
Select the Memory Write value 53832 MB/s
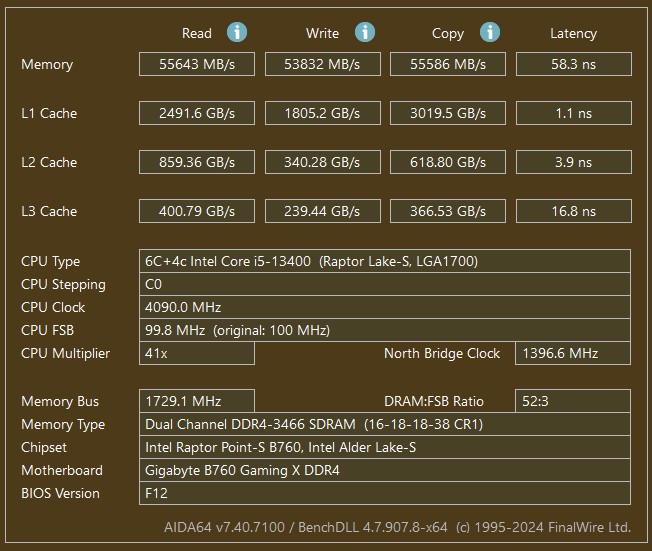click(x=323, y=64)
